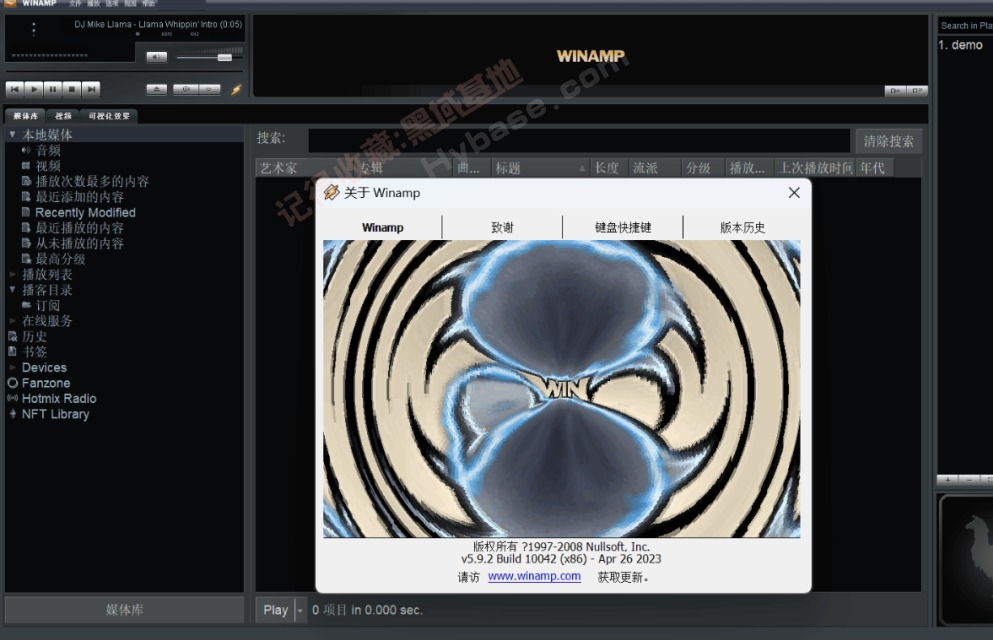Open the dropdown arrow beside Play button
Screen dimensions: 993x640
(x=300, y=610)
